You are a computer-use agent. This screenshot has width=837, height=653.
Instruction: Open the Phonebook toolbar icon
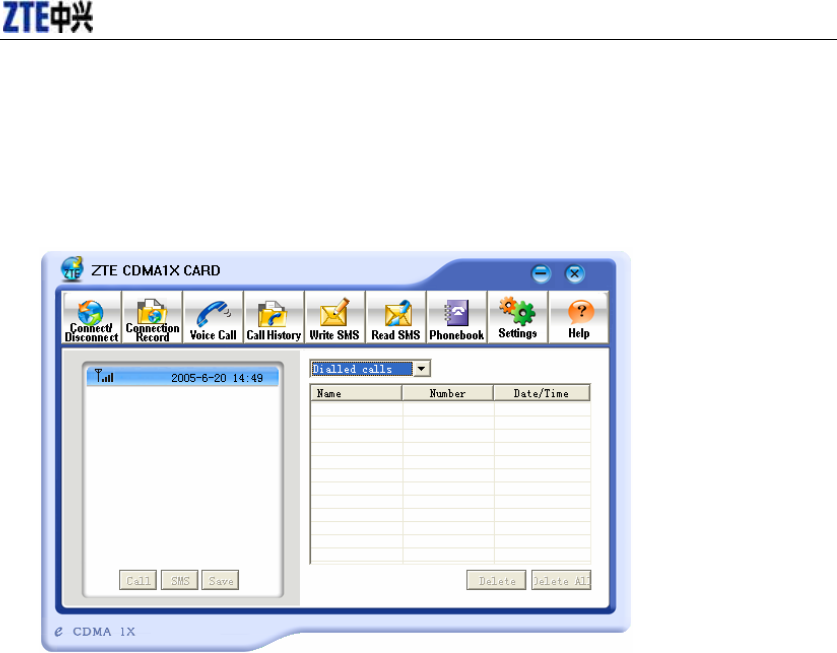(456, 318)
